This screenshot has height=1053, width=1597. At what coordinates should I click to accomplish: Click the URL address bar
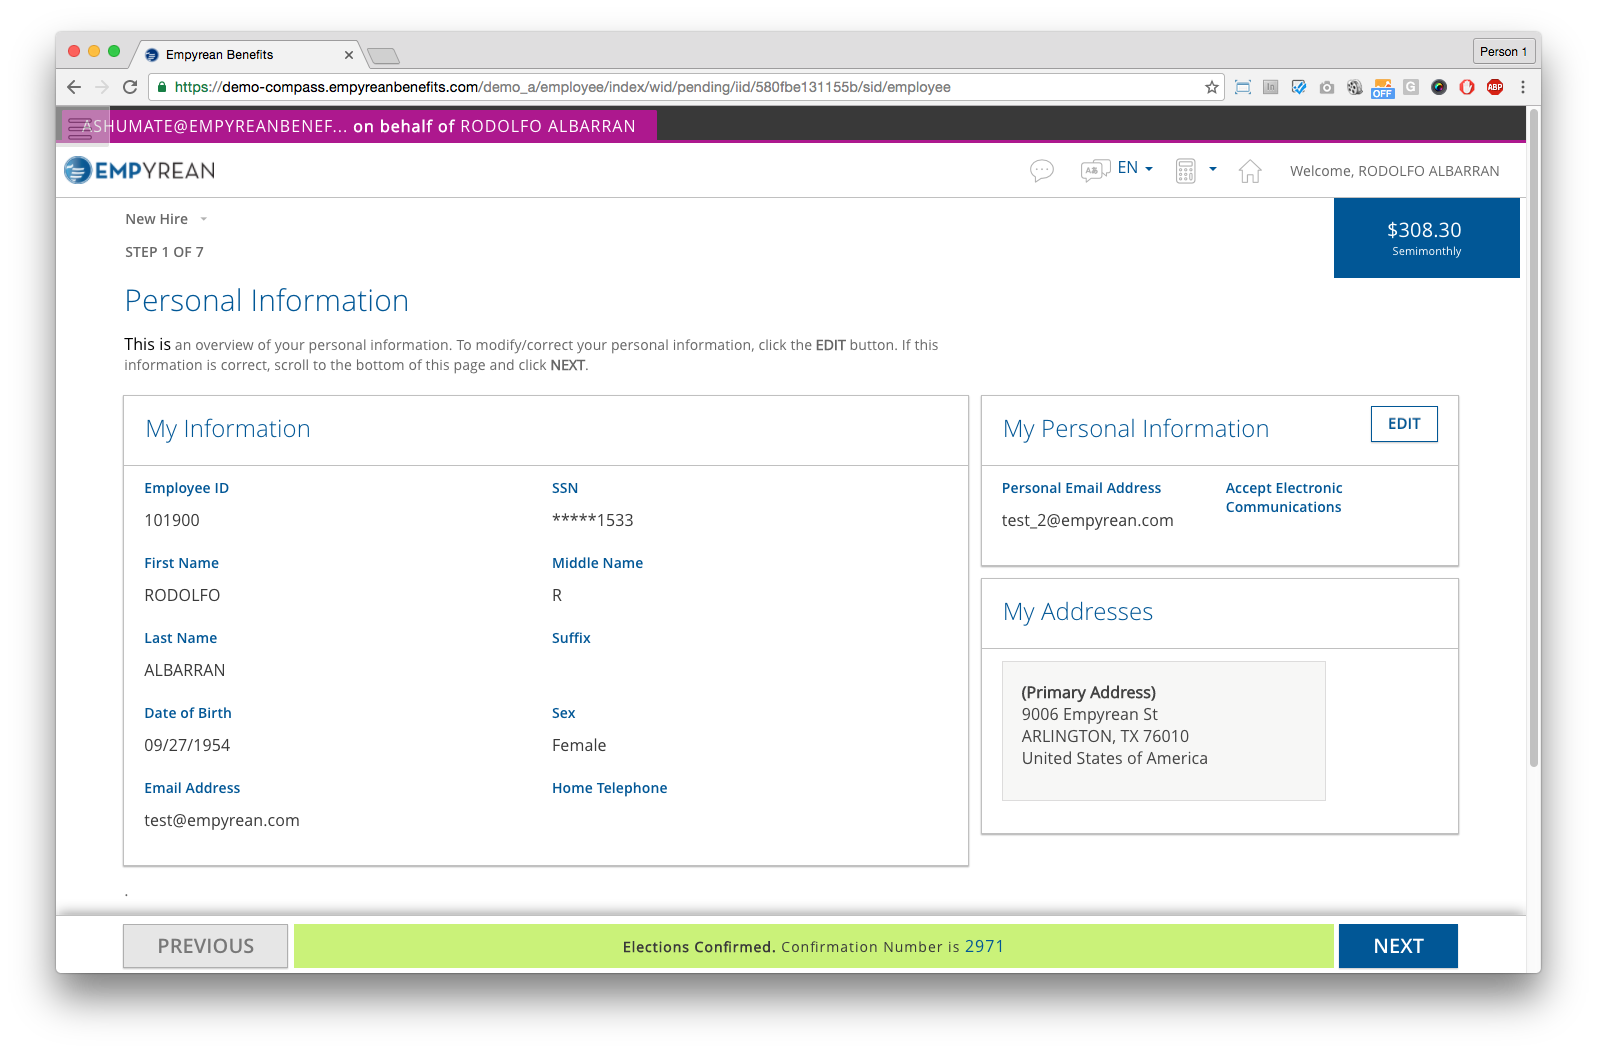685,87
